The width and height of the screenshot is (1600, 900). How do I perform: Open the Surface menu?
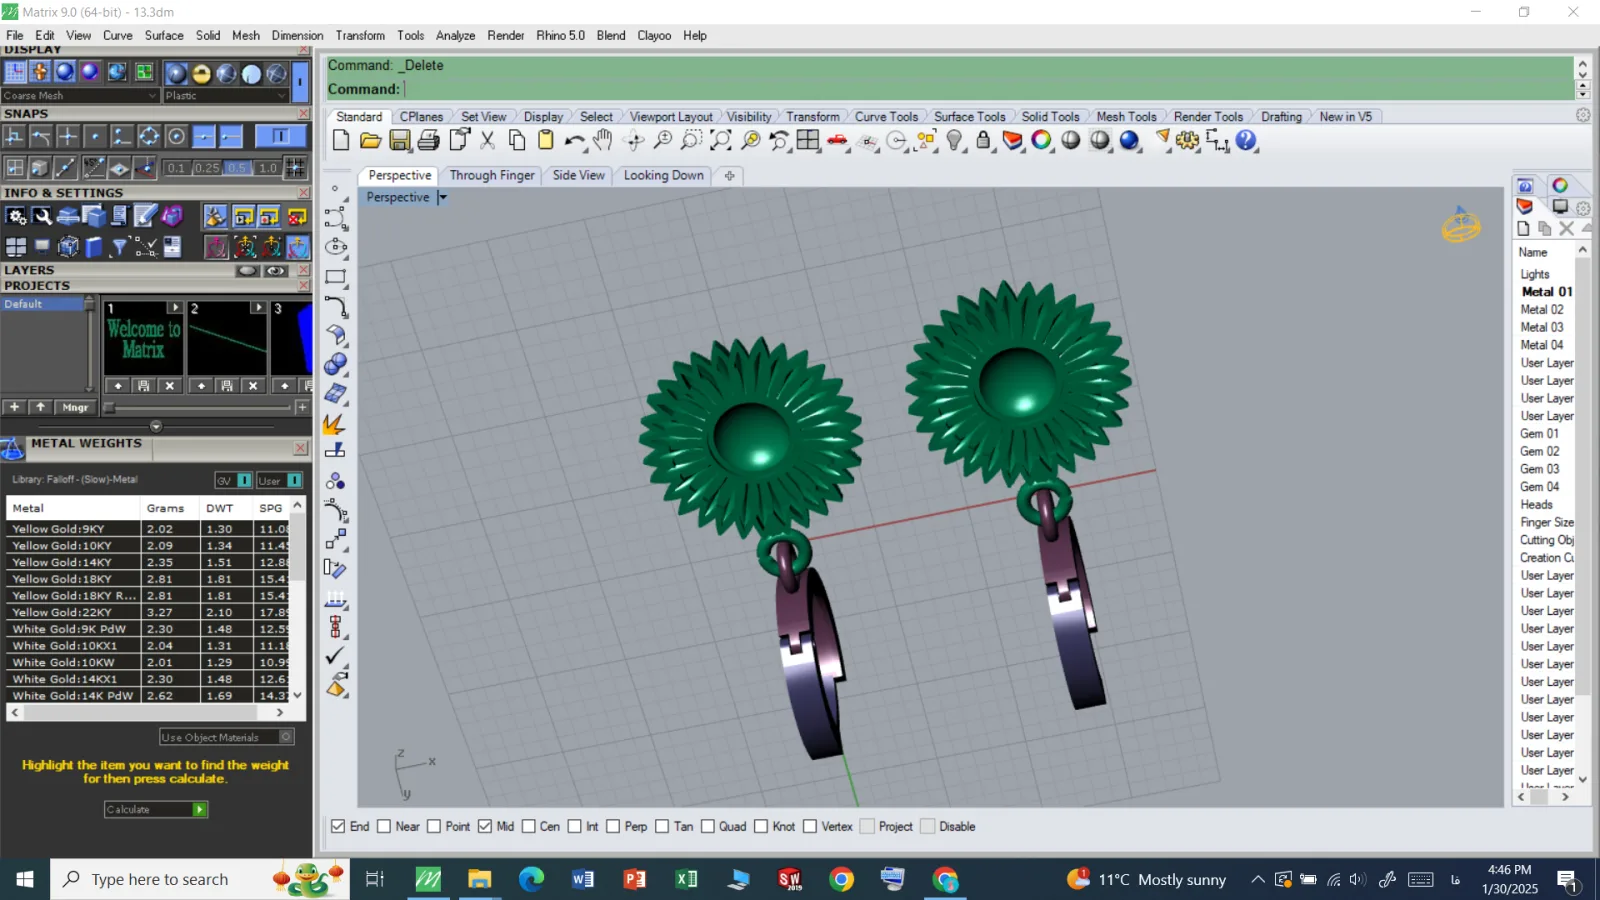tap(164, 35)
